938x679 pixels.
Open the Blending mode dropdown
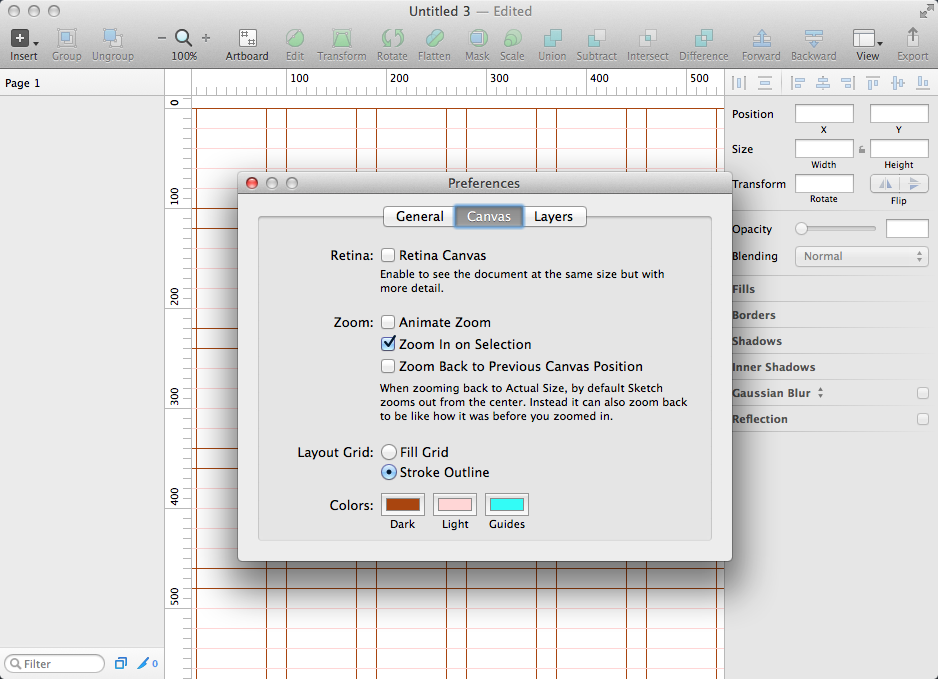(861, 256)
